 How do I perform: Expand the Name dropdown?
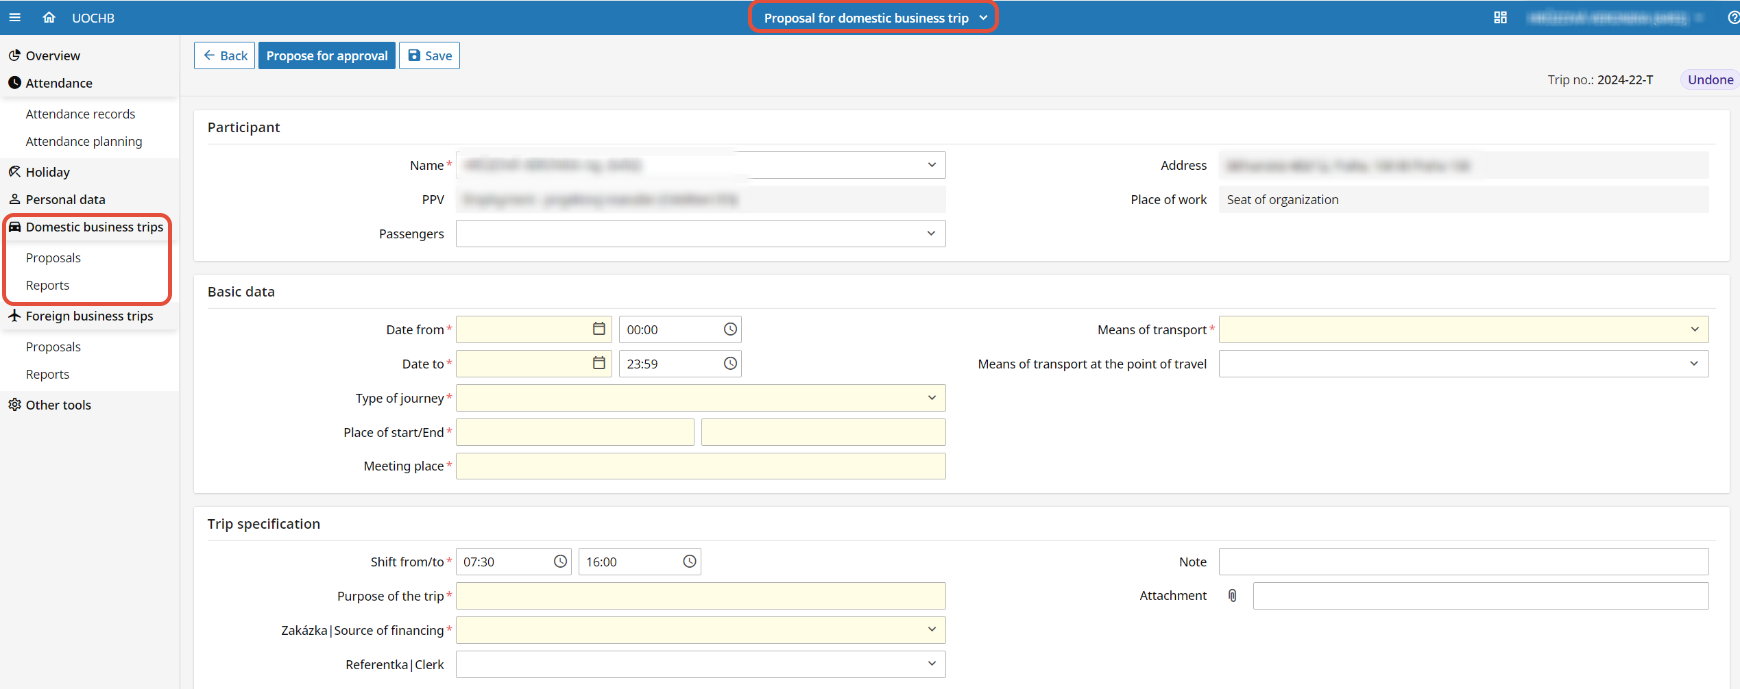[x=931, y=165]
